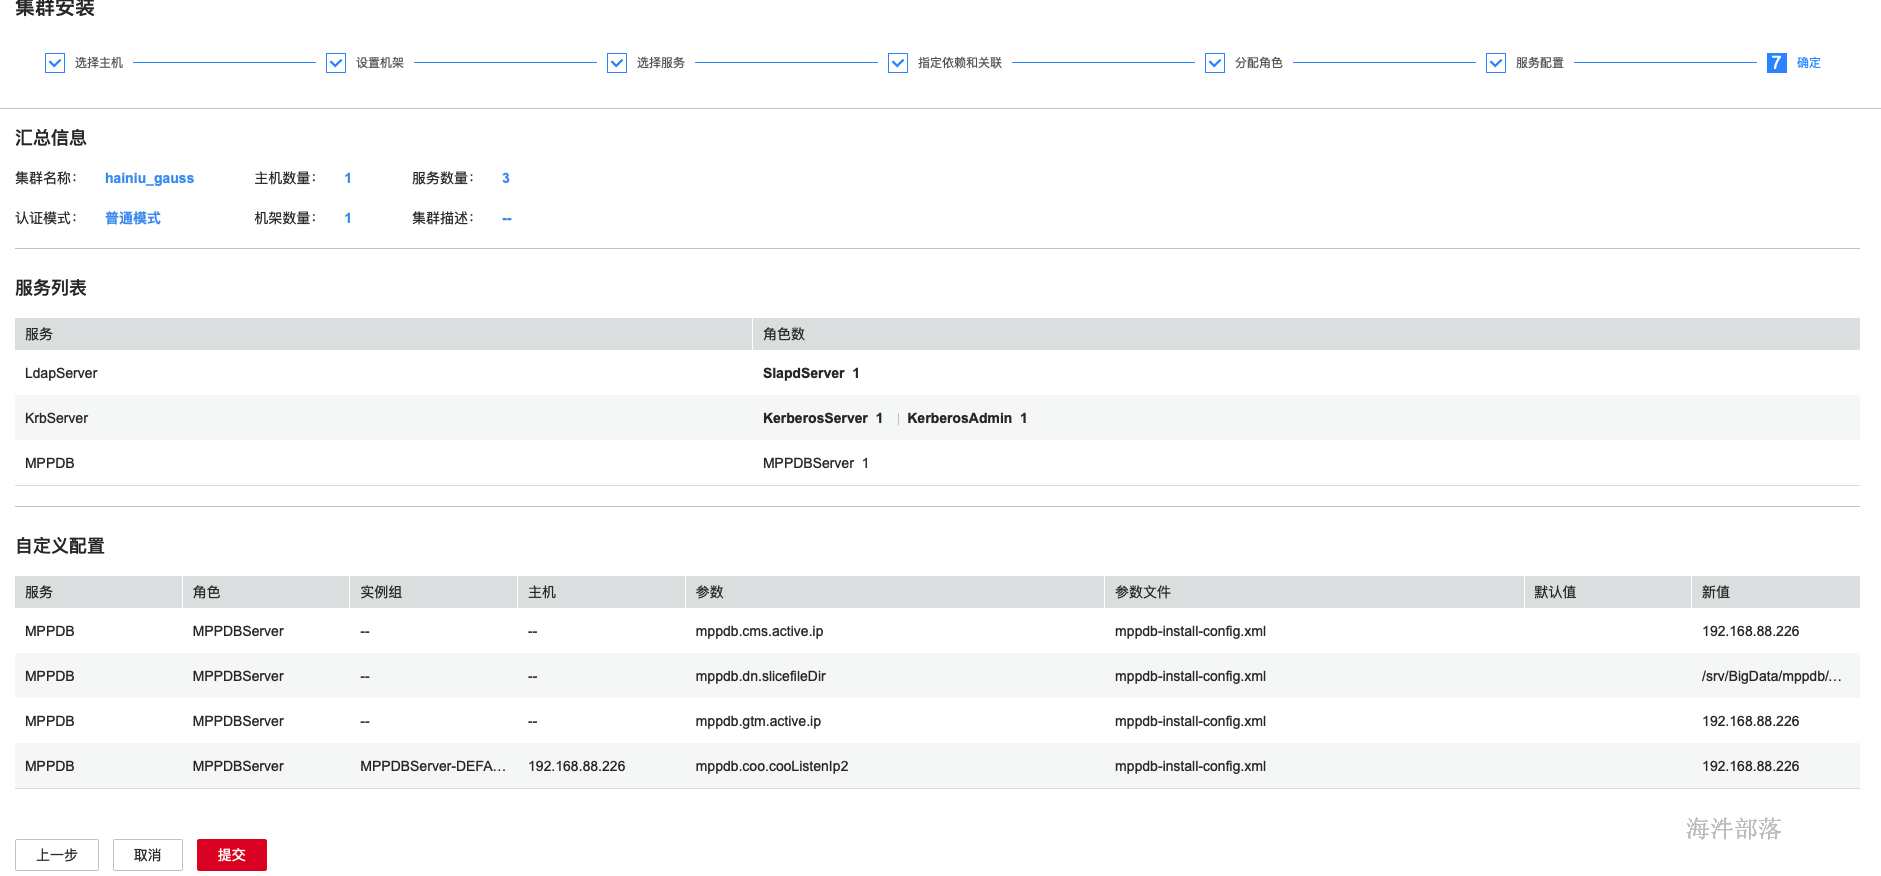Screen dimensions: 1881x876
Task: Click the checkmark icon beside 选择主机 step
Action: [x=55, y=63]
